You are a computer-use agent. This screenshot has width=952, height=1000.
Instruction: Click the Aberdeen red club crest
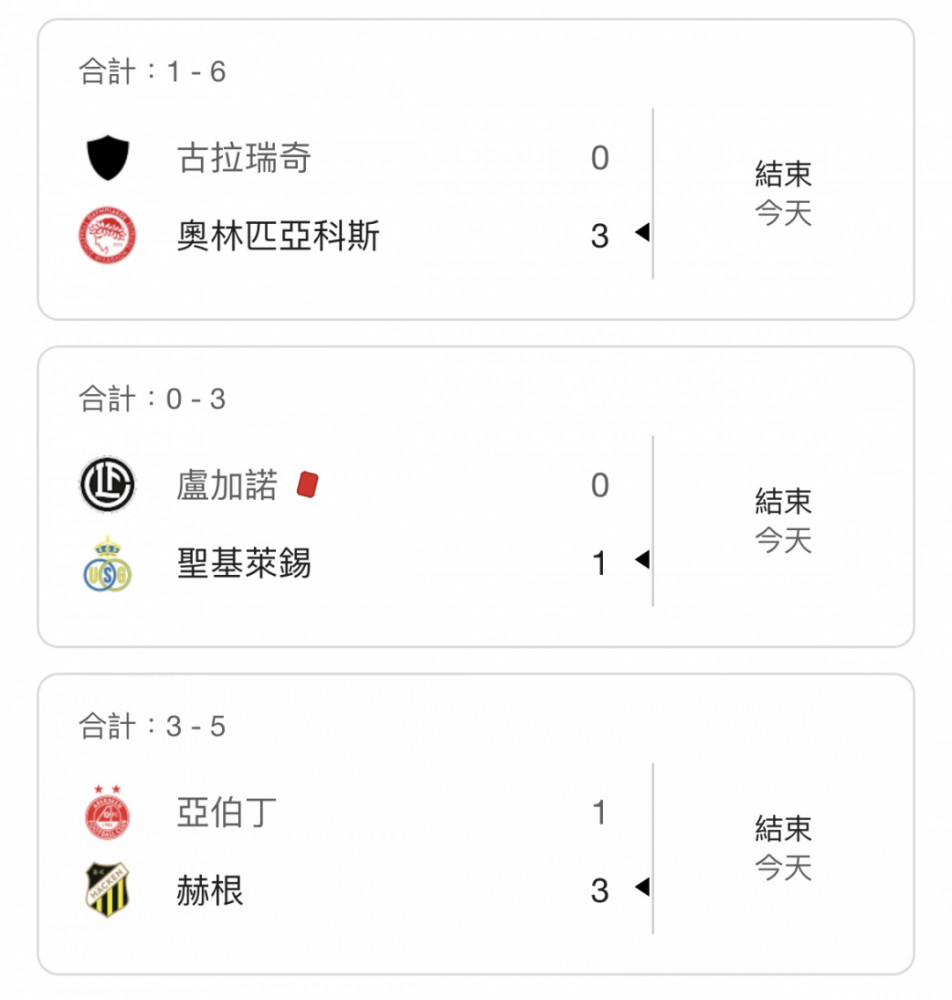pyautogui.click(x=107, y=812)
